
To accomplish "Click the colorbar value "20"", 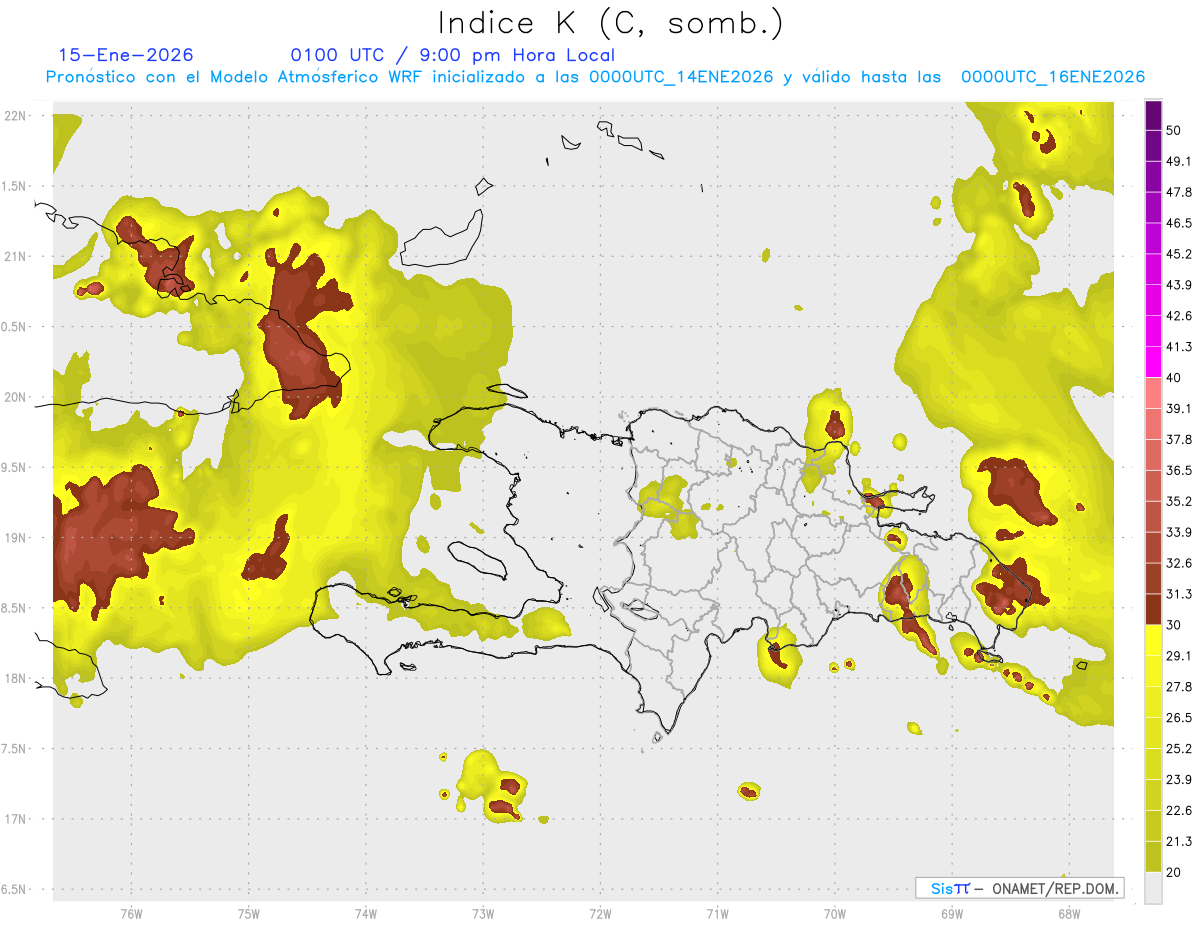I will pos(1174,872).
